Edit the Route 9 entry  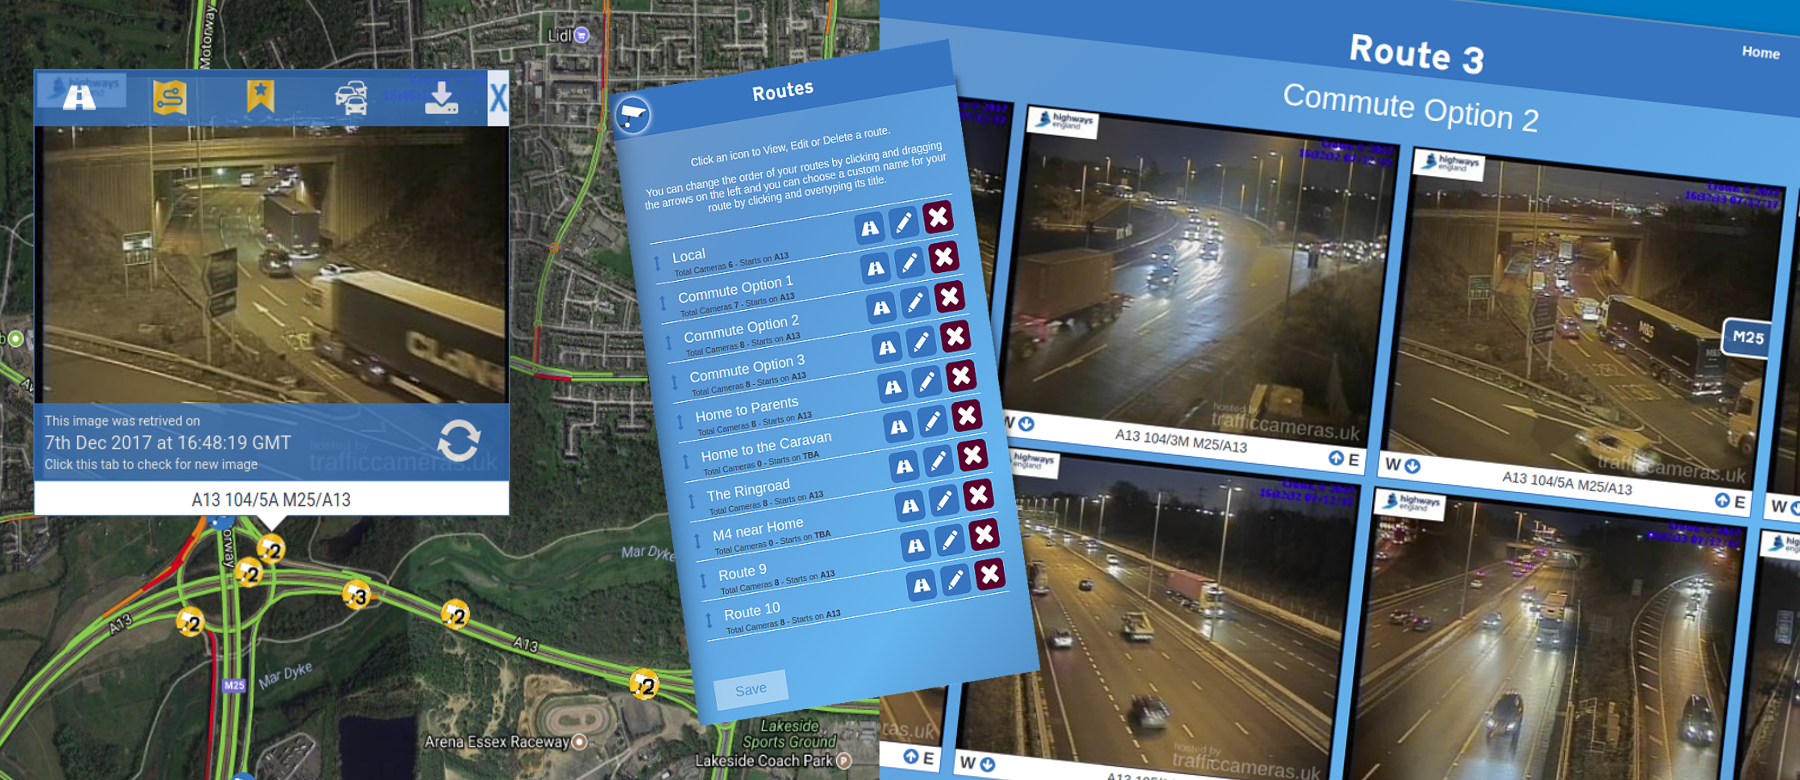pos(950,540)
